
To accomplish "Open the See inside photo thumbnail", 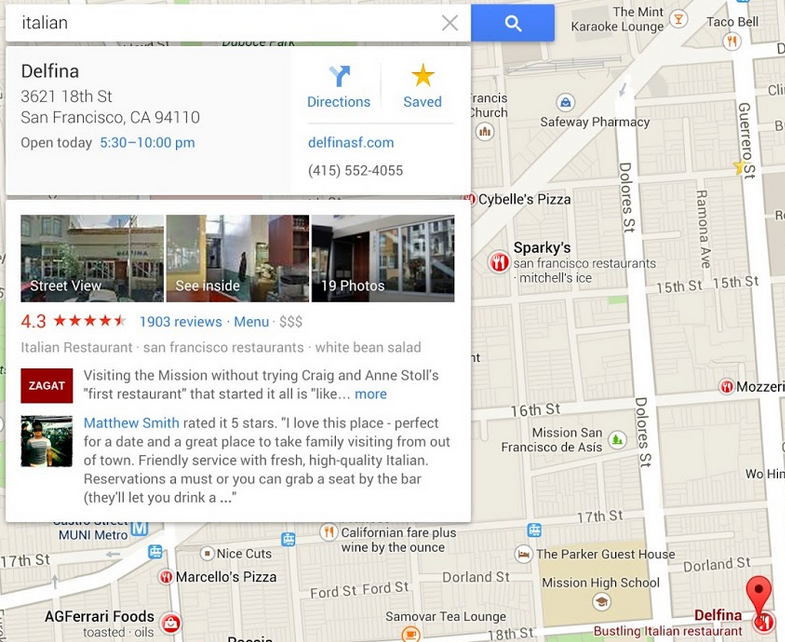I will 237,258.
